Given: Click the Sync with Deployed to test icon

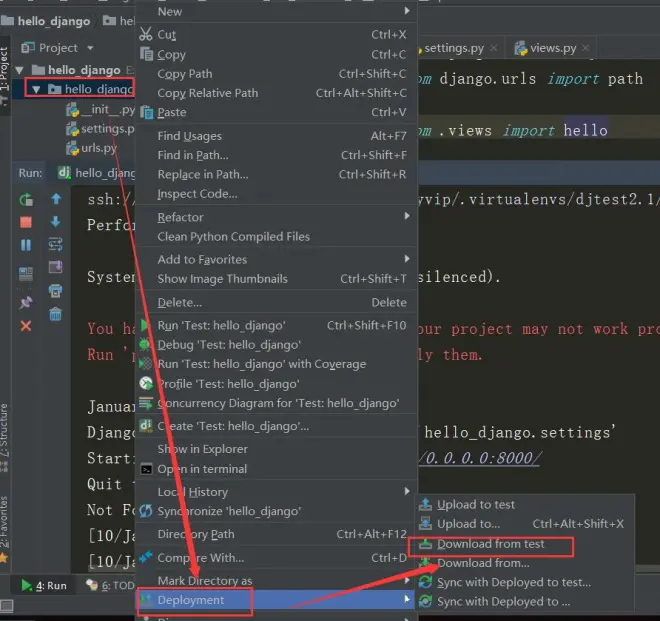Looking at the screenshot, I should click(426, 582).
